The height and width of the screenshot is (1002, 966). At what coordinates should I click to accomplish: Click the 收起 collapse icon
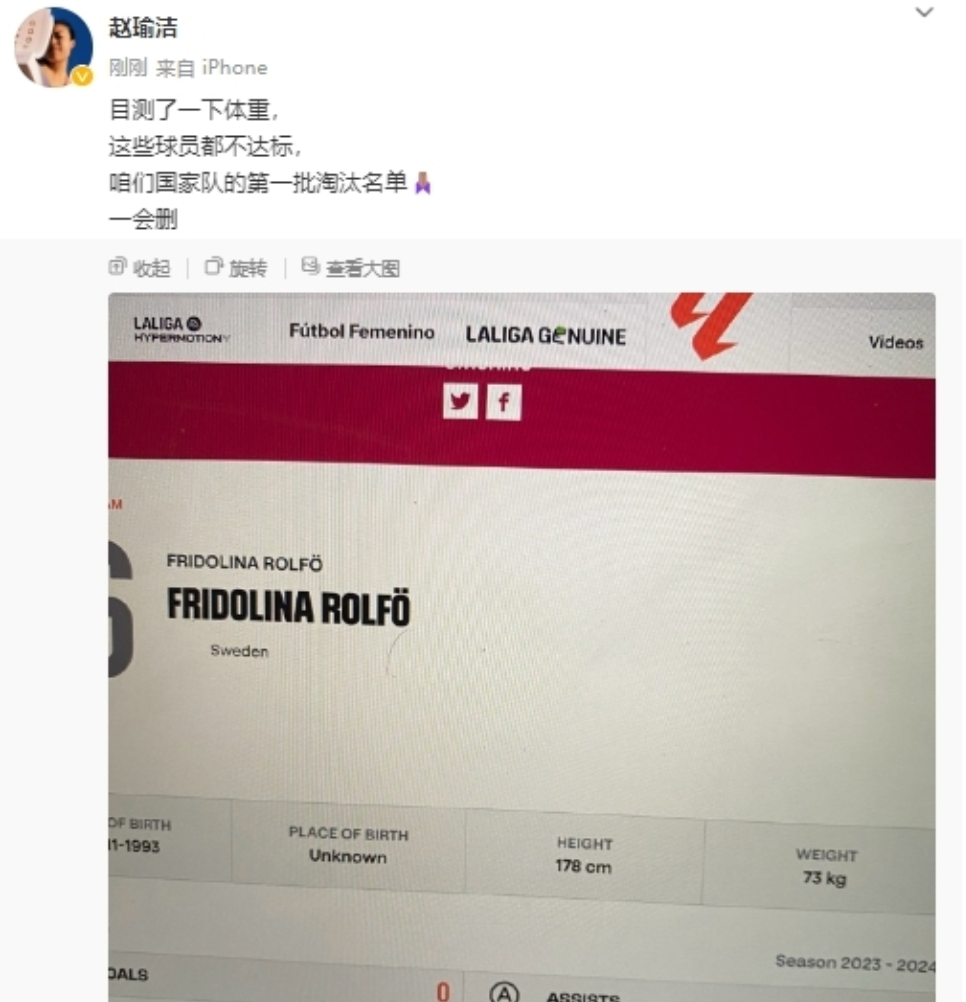pos(118,266)
